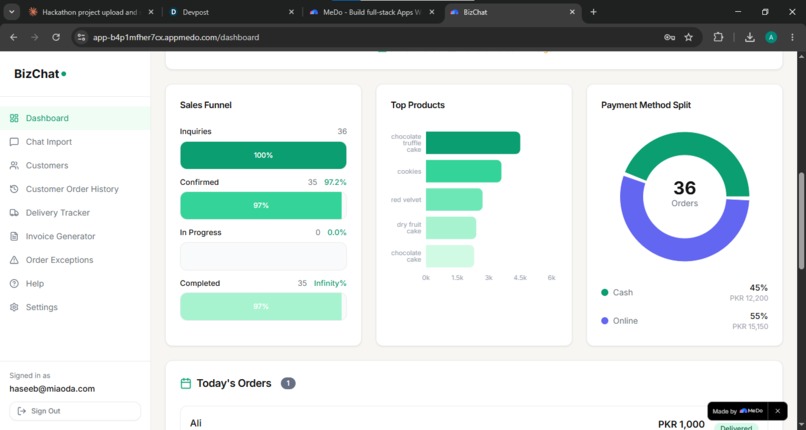Click the Order Exceptions warning triangle icon
This screenshot has height=430, width=806.
click(14, 260)
